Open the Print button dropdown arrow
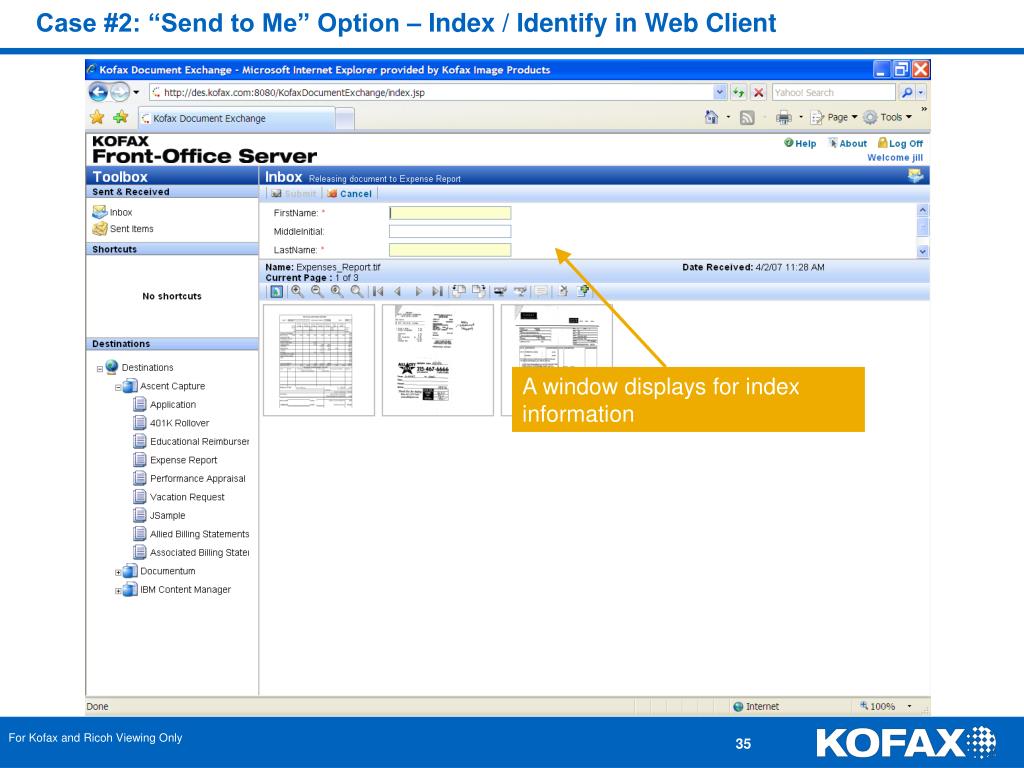The image size is (1024, 768). pyautogui.click(x=801, y=118)
